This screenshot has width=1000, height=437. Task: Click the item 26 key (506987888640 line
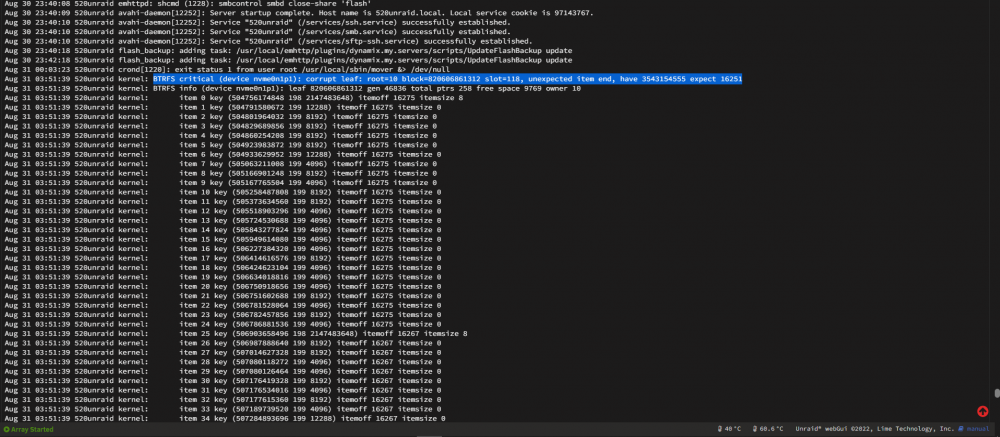pyautogui.click(x=223, y=343)
